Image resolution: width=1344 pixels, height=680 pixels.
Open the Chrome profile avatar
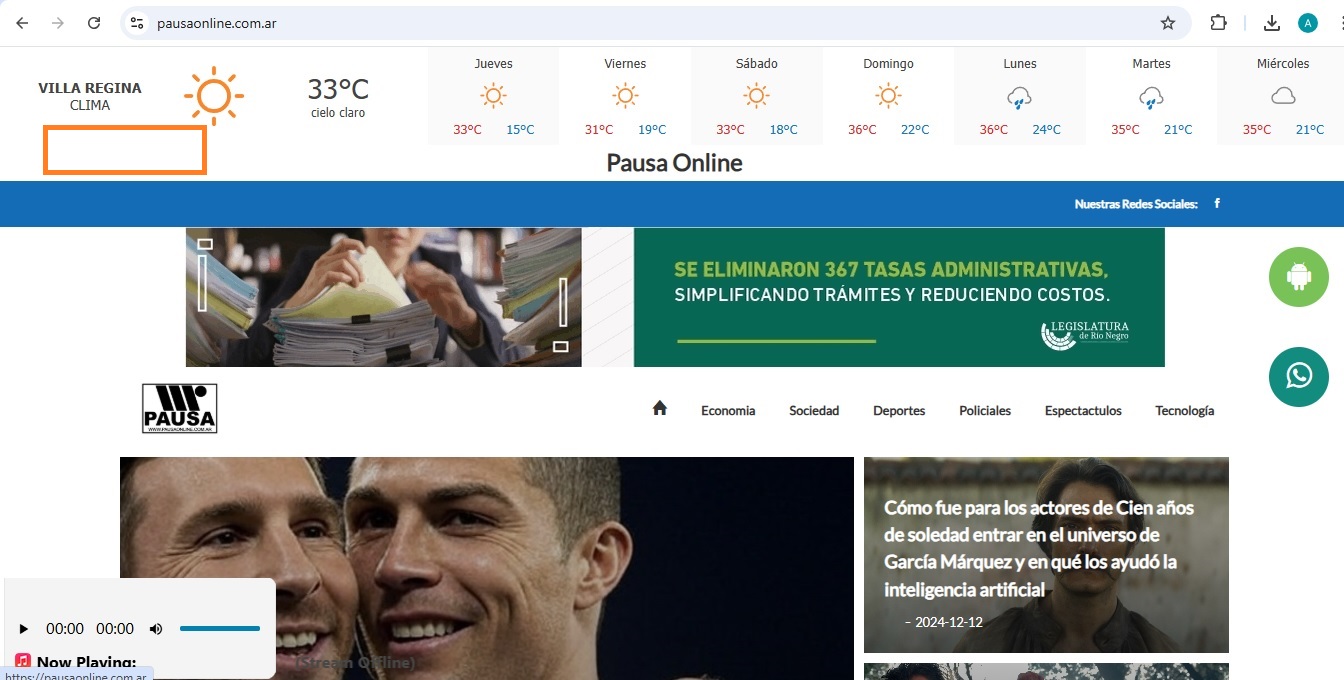[1307, 23]
